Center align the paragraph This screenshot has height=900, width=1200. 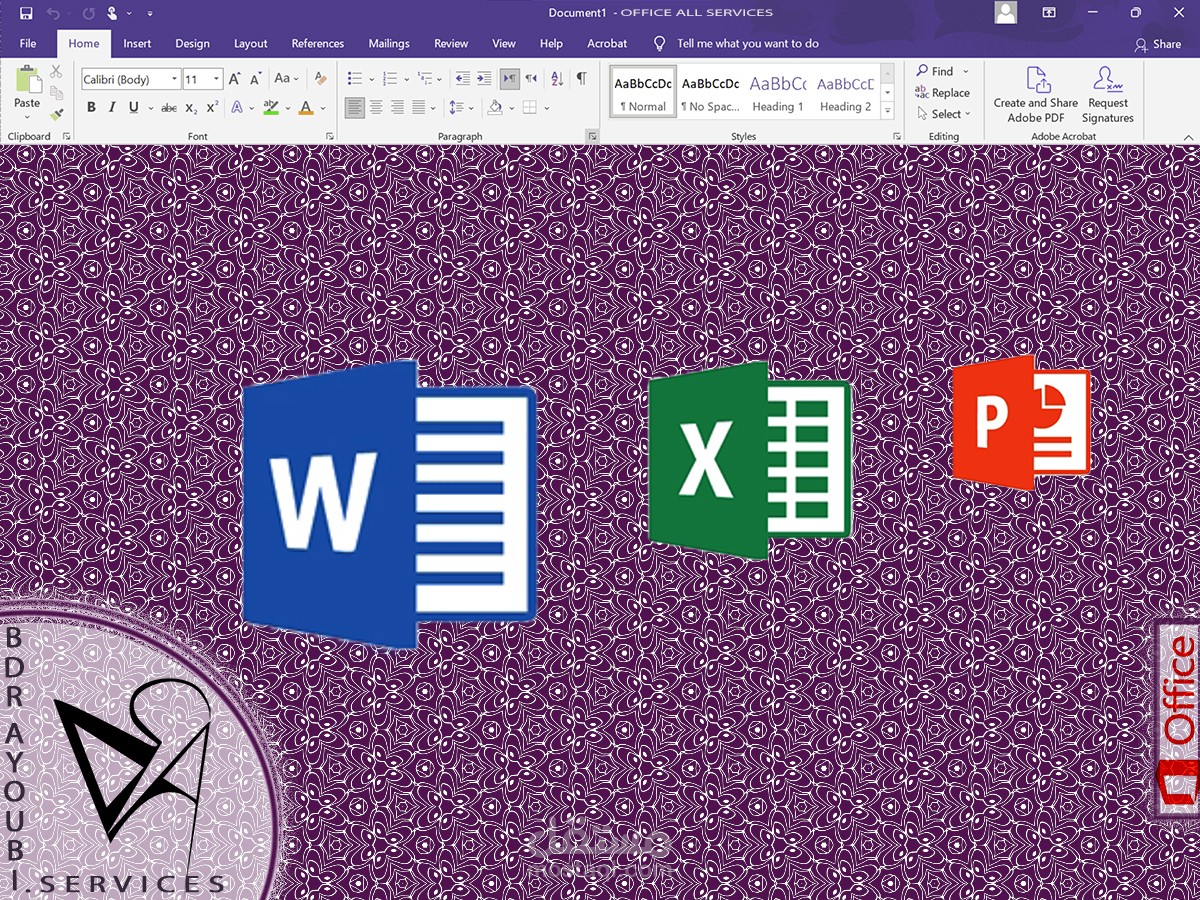[376, 107]
